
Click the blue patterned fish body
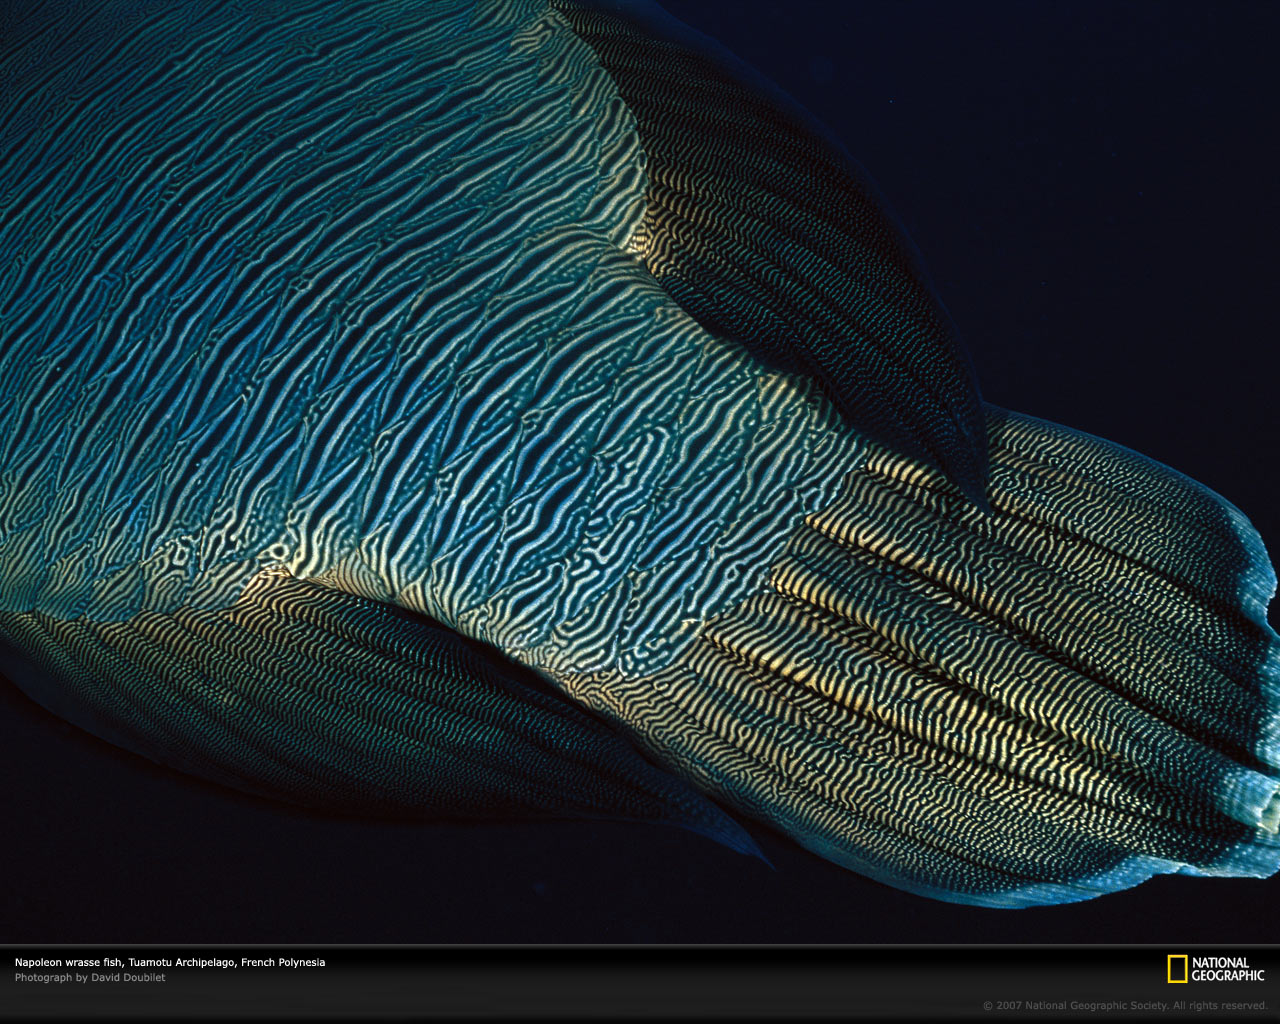point(300,300)
